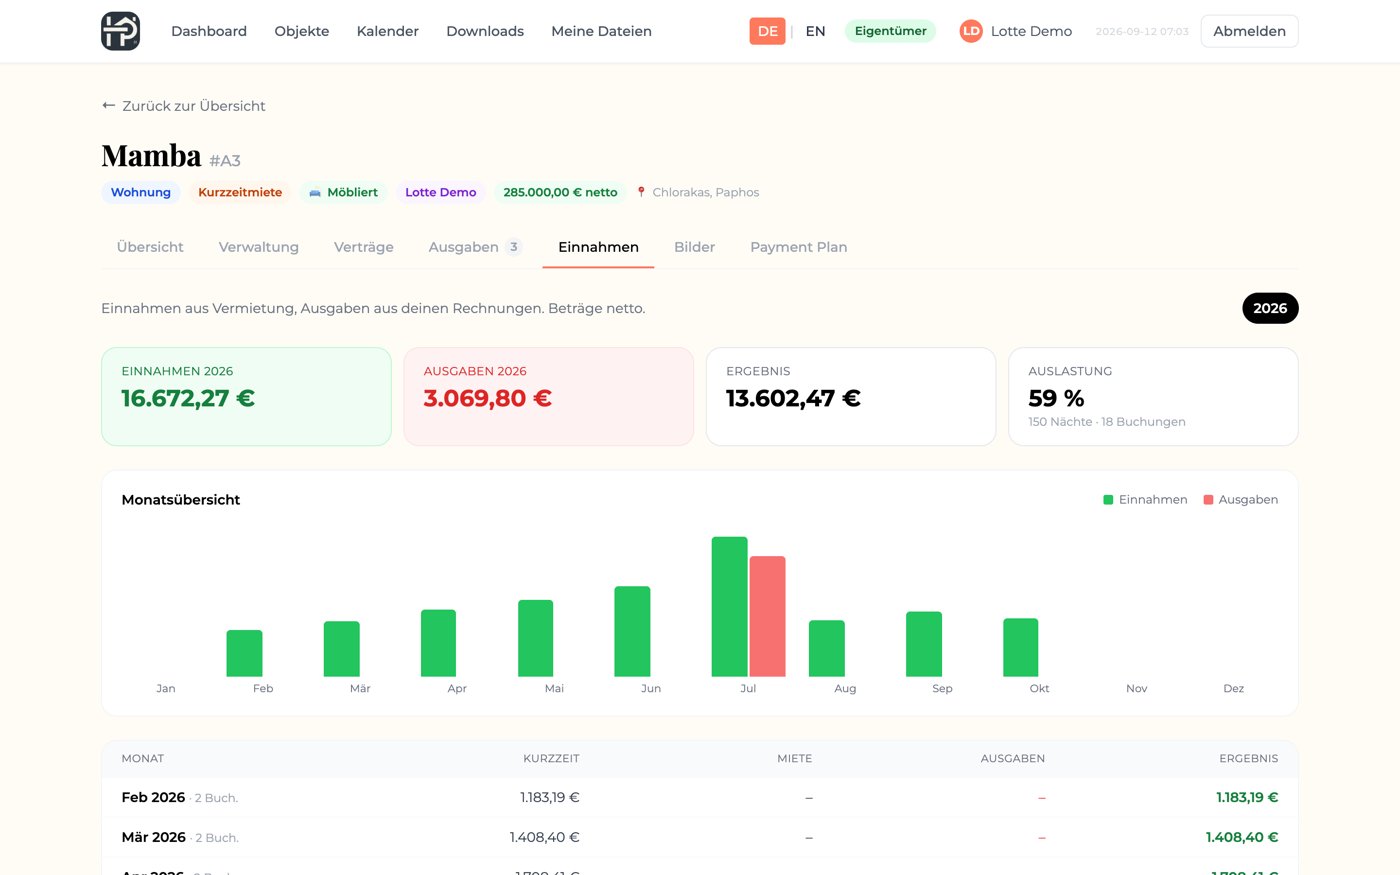Click the back arrow icon
The height and width of the screenshot is (875, 1400).
pos(109,105)
